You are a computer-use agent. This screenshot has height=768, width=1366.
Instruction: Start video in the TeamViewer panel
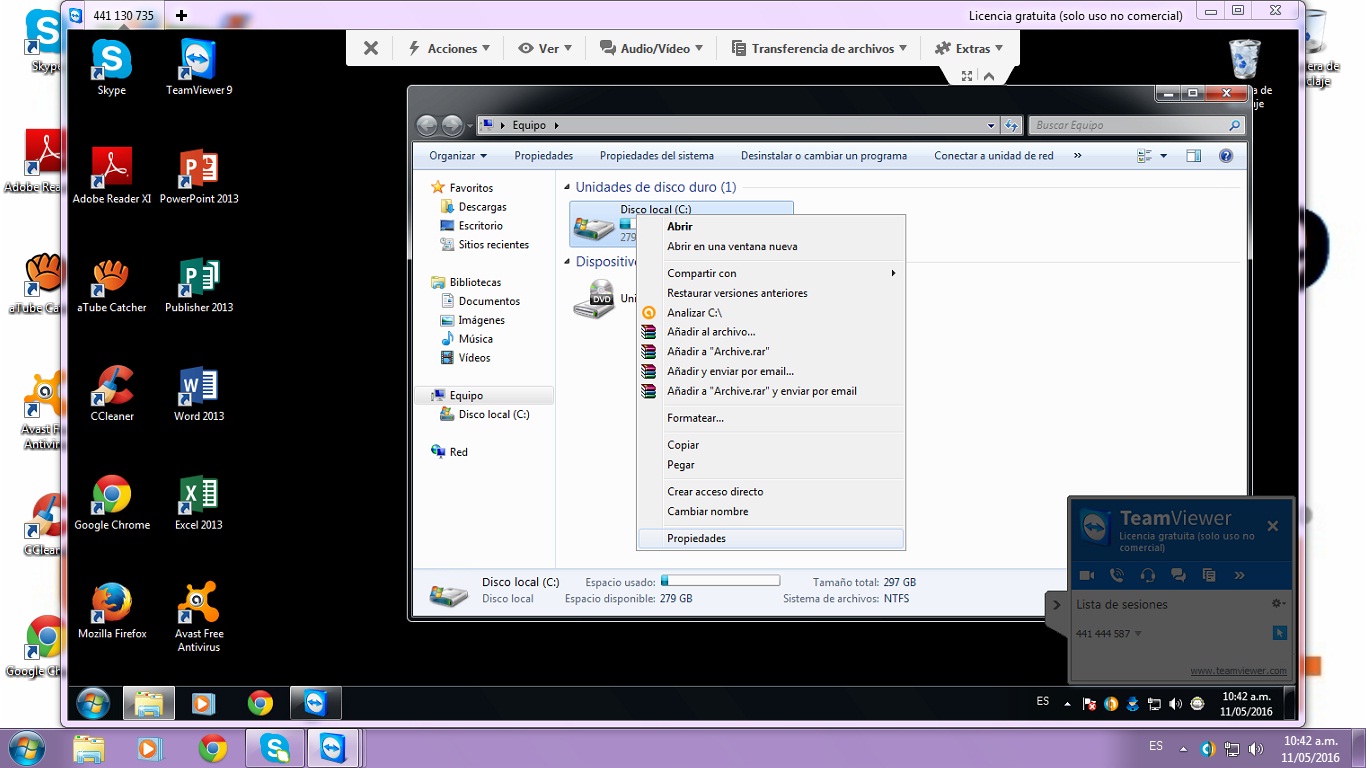pos(1087,575)
